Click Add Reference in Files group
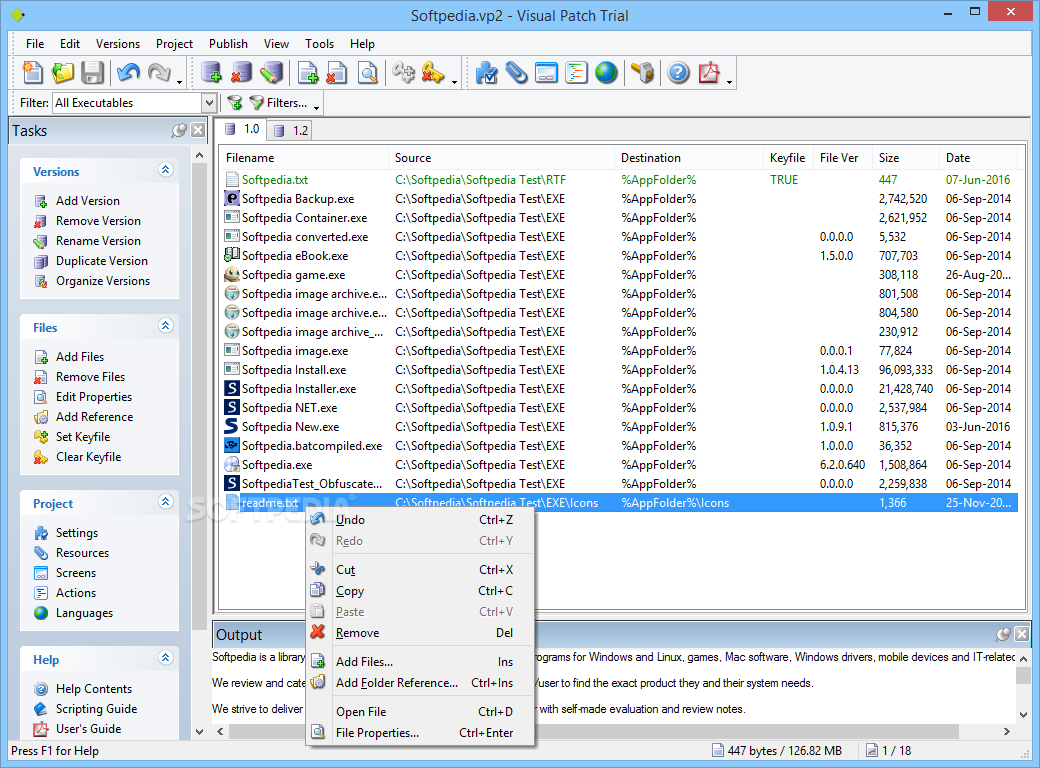Image resolution: width=1040 pixels, height=768 pixels. point(94,416)
